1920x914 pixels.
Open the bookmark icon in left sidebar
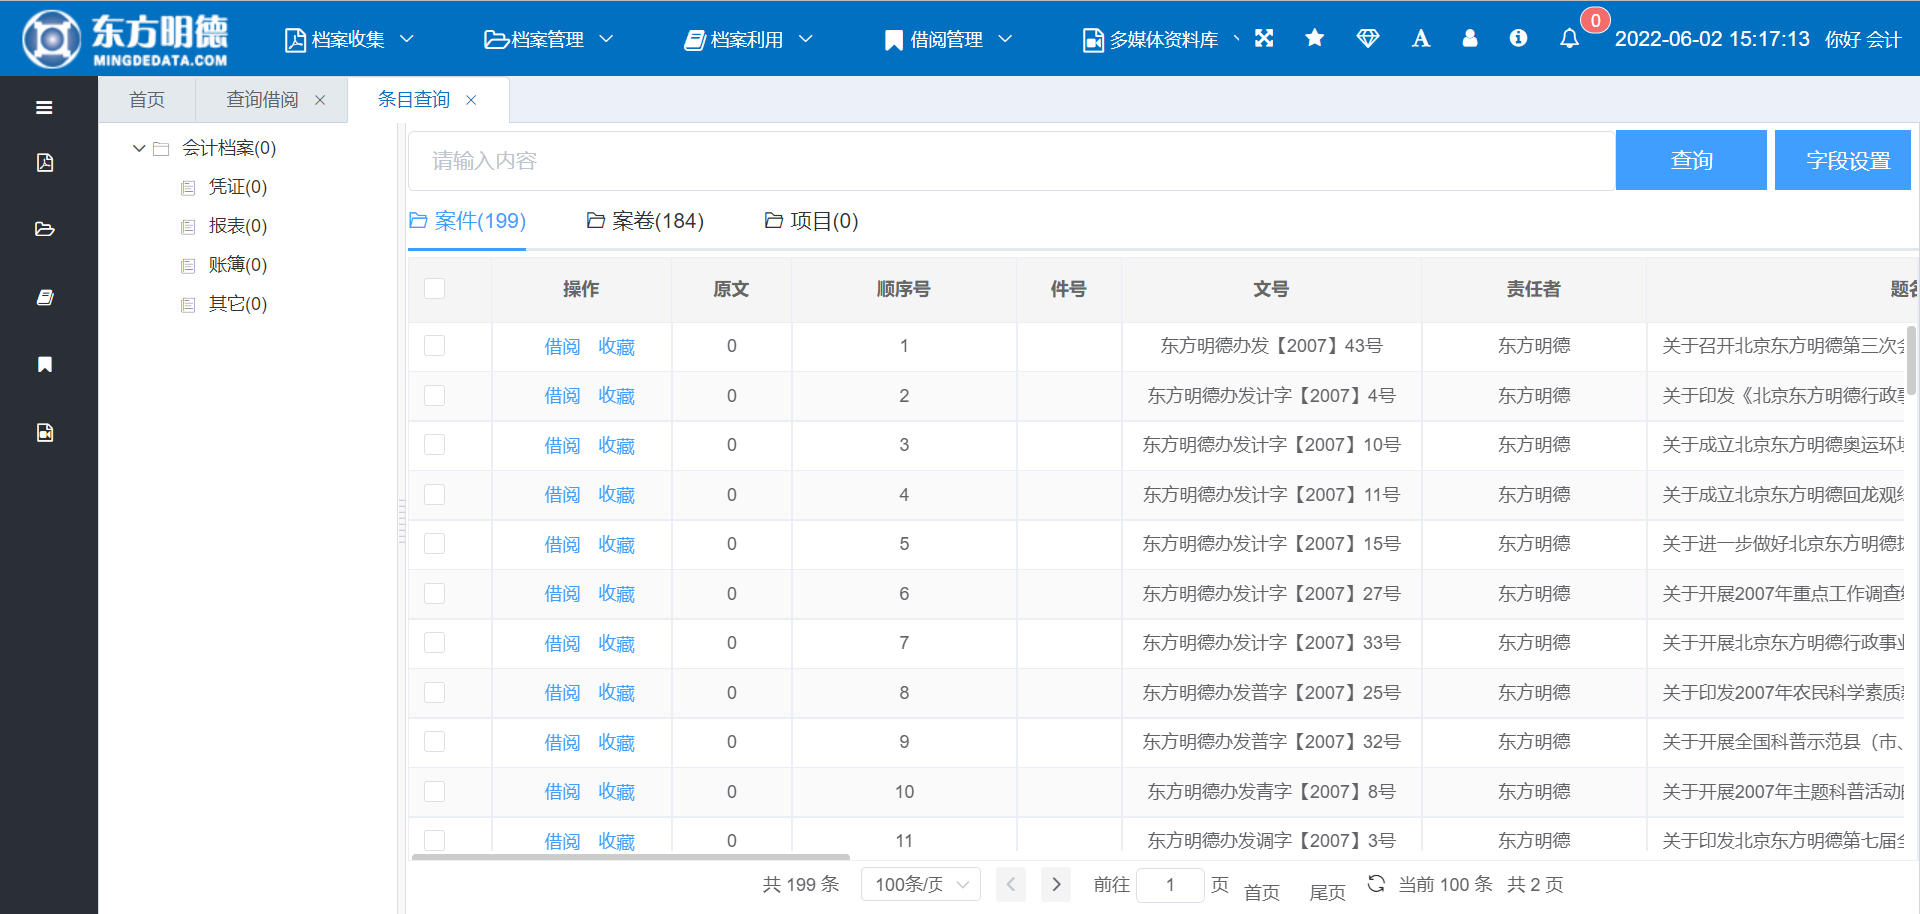point(44,364)
